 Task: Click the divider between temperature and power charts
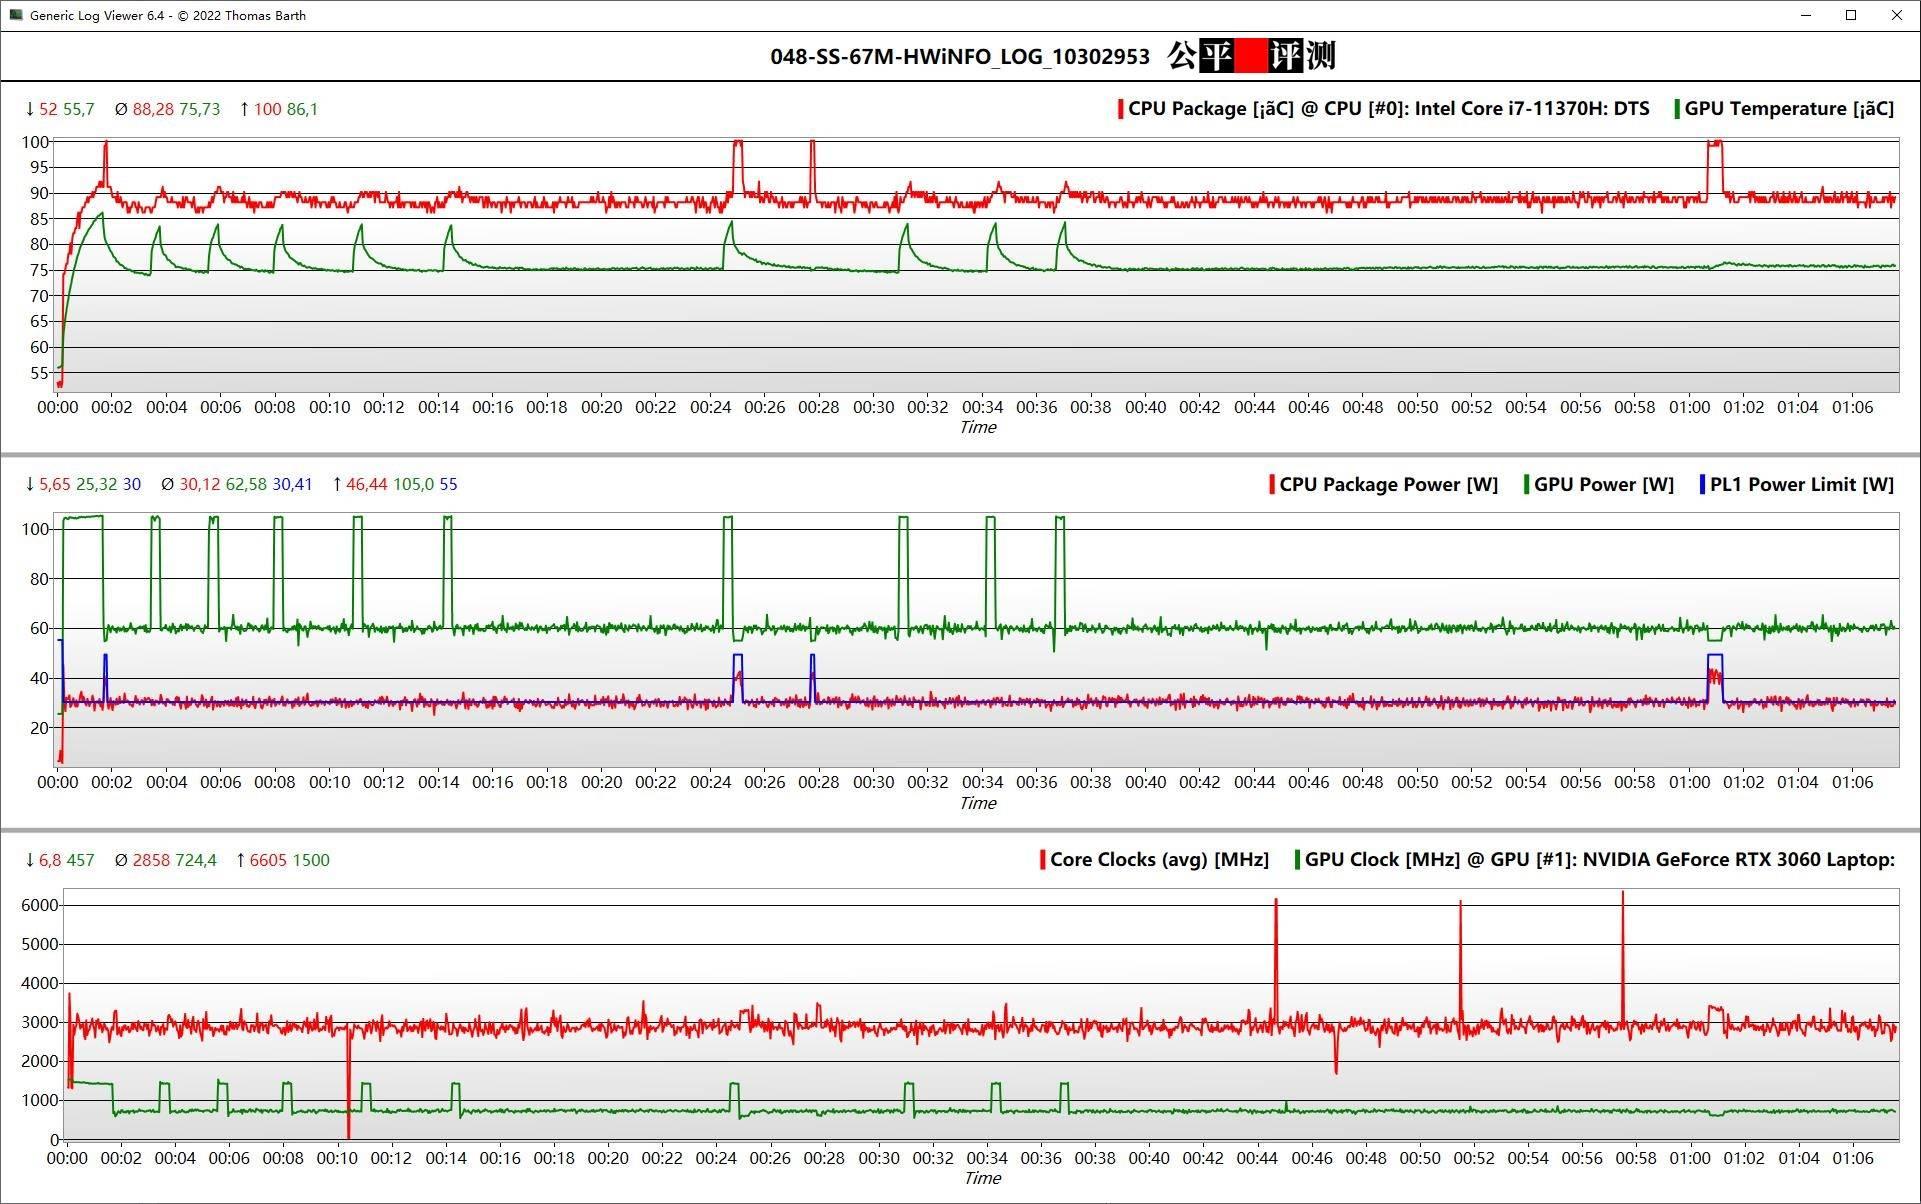point(960,454)
